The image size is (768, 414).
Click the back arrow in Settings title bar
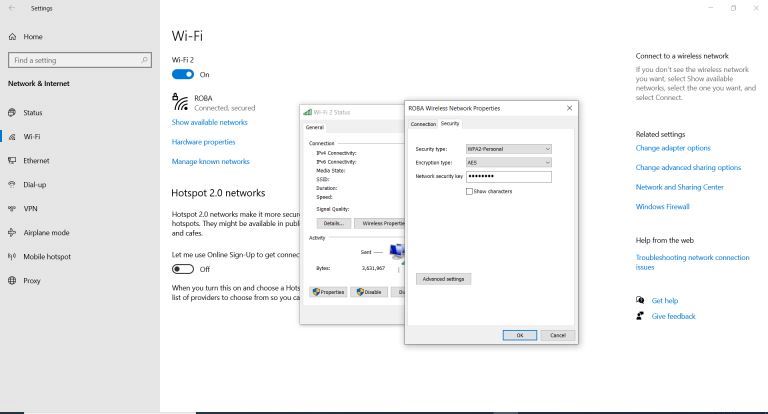12,8
